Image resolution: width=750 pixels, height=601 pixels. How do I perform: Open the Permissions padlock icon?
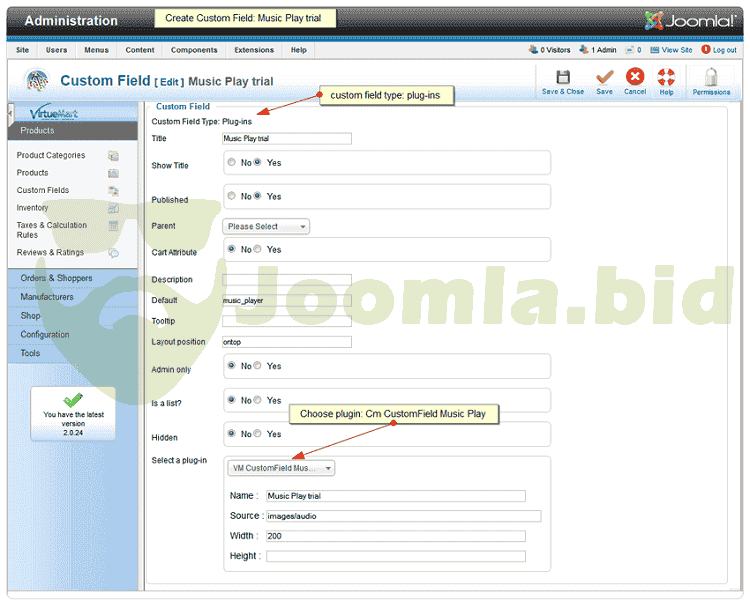[x=711, y=77]
